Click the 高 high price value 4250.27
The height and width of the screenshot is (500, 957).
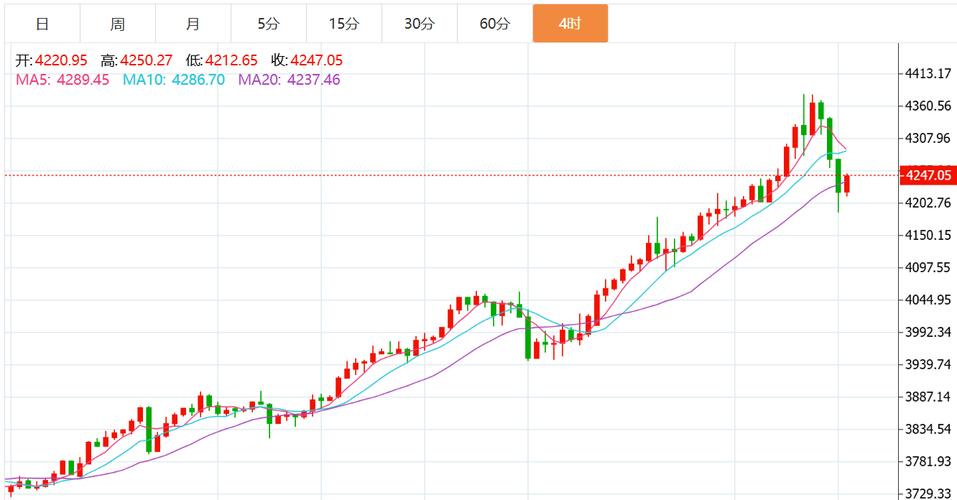(146, 60)
